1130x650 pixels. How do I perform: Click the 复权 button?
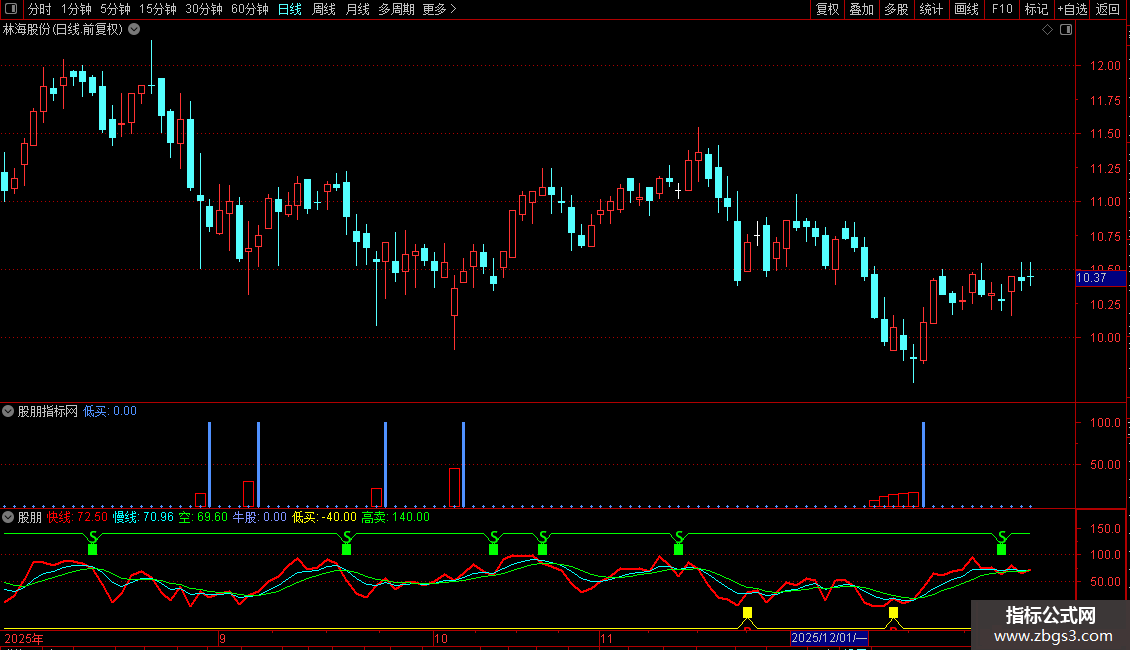click(827, 9)
